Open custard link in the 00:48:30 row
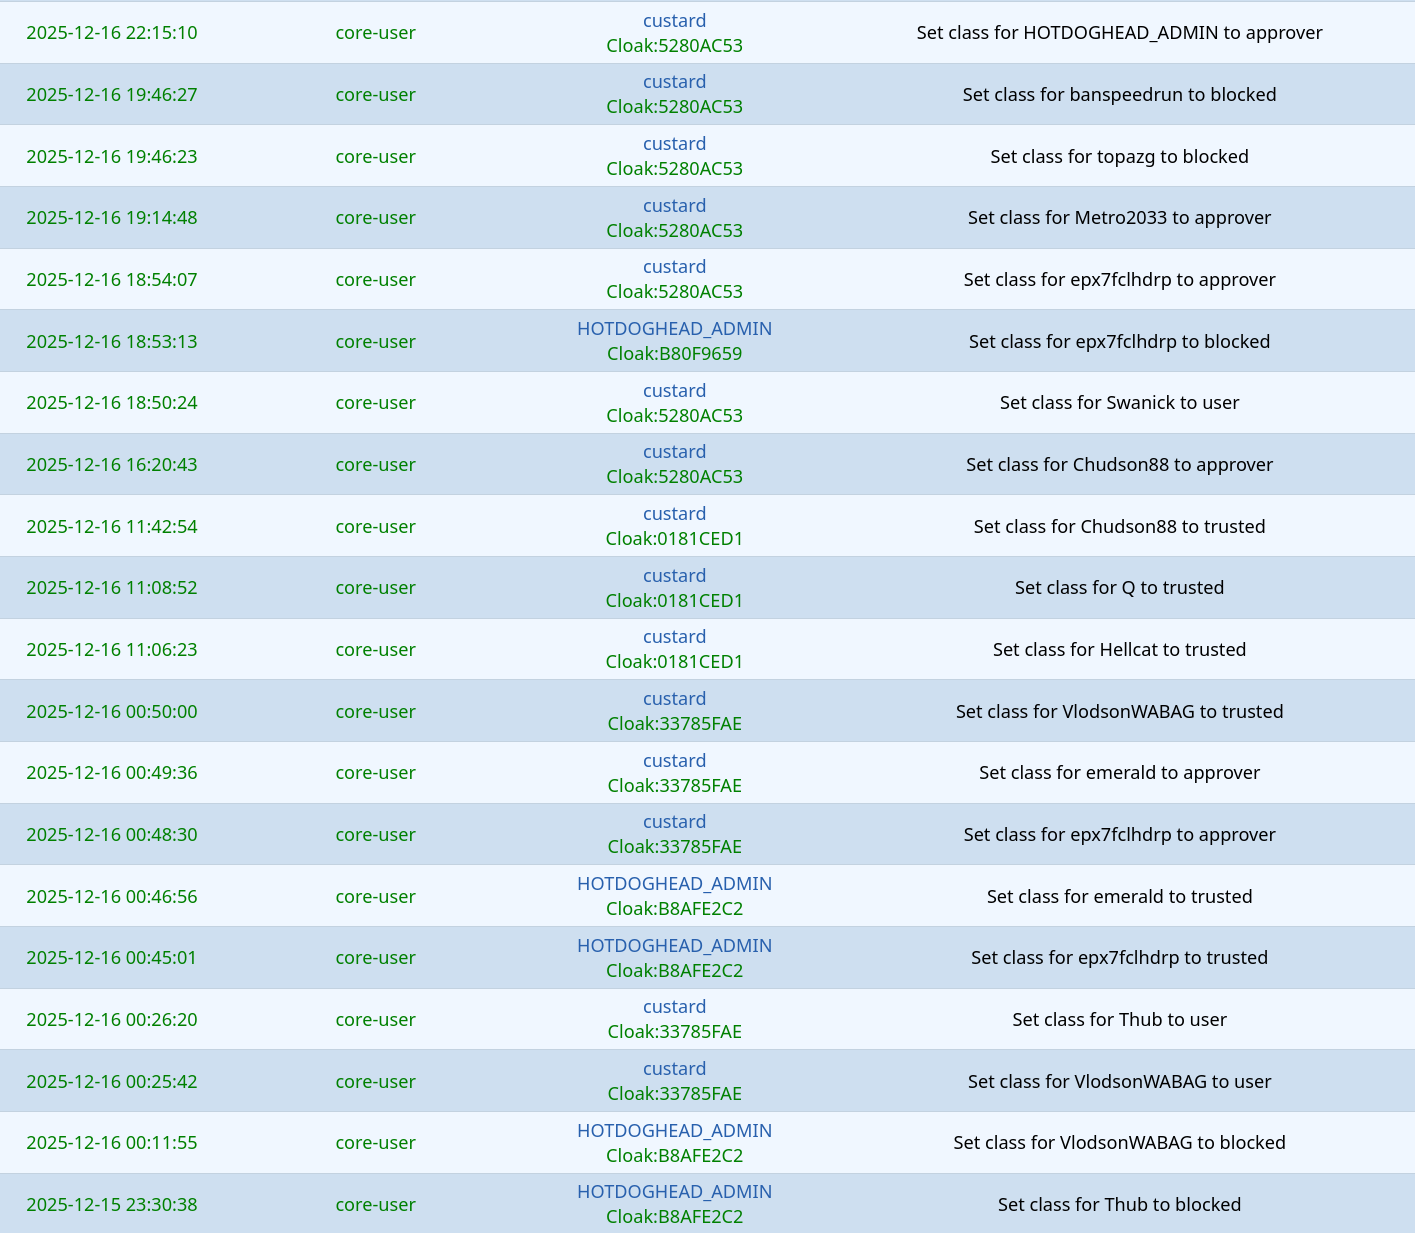Image resolution: width=1416 pixels, height=1233 pixels. [674, 822]
